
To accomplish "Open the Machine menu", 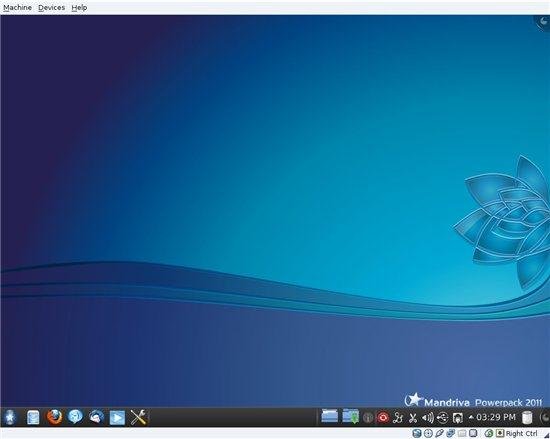I will pos(17,7).
